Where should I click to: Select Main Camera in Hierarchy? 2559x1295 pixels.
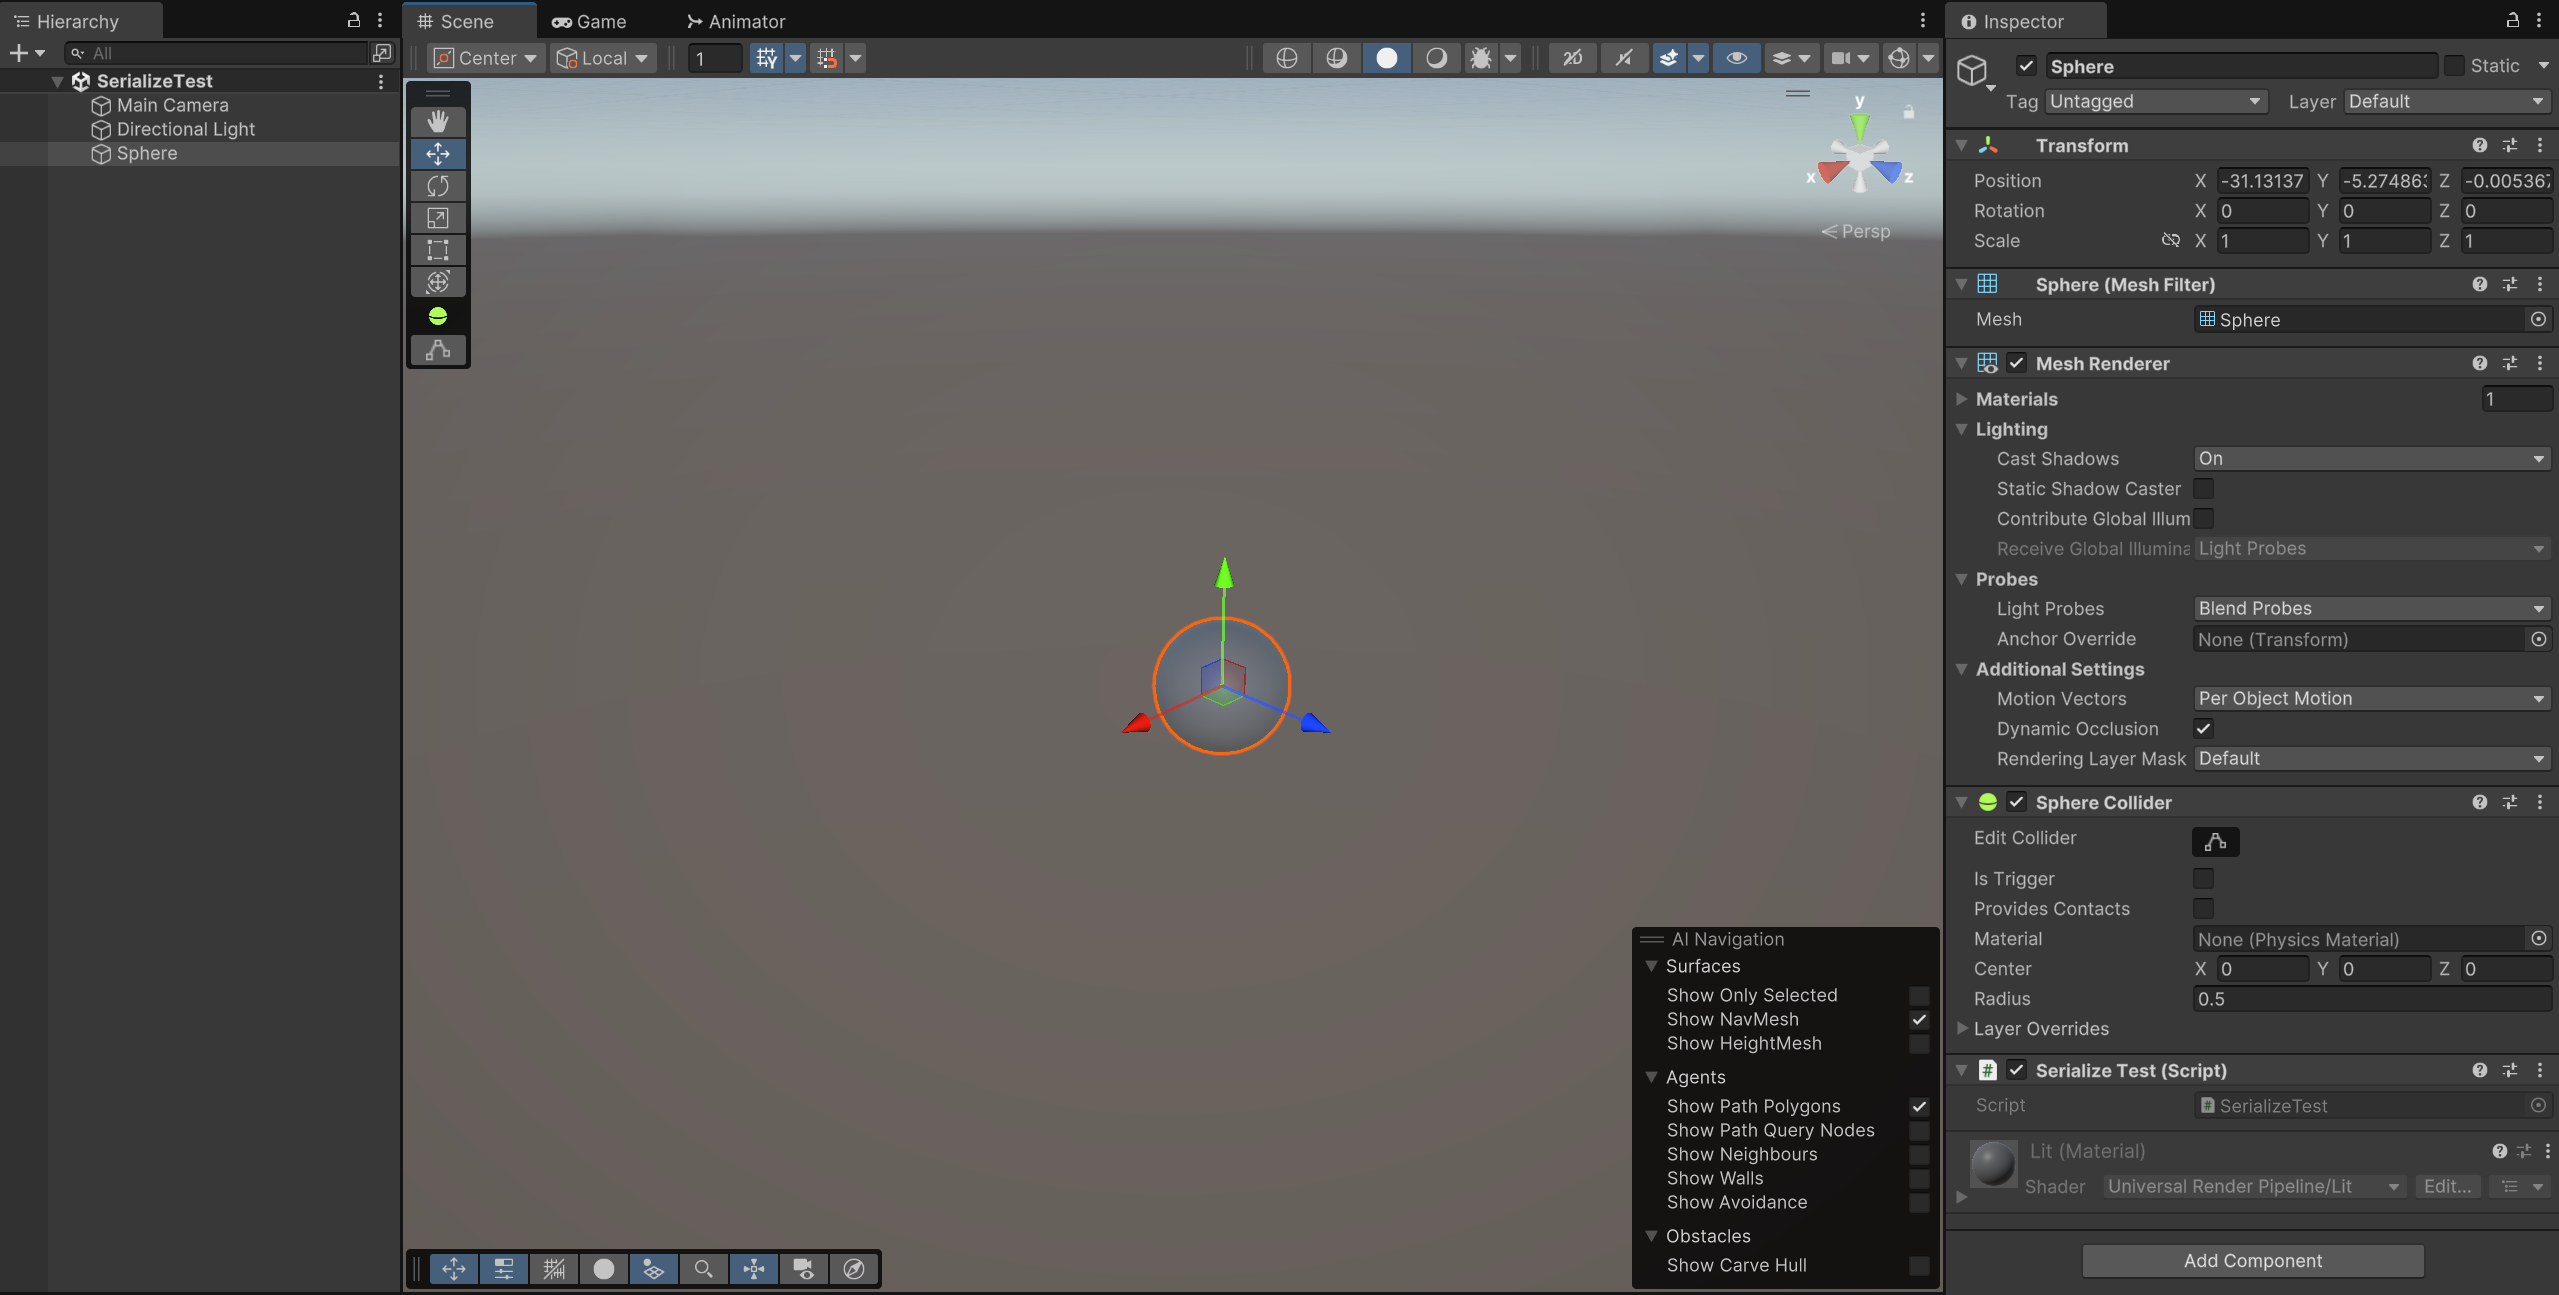click(172, 105)
